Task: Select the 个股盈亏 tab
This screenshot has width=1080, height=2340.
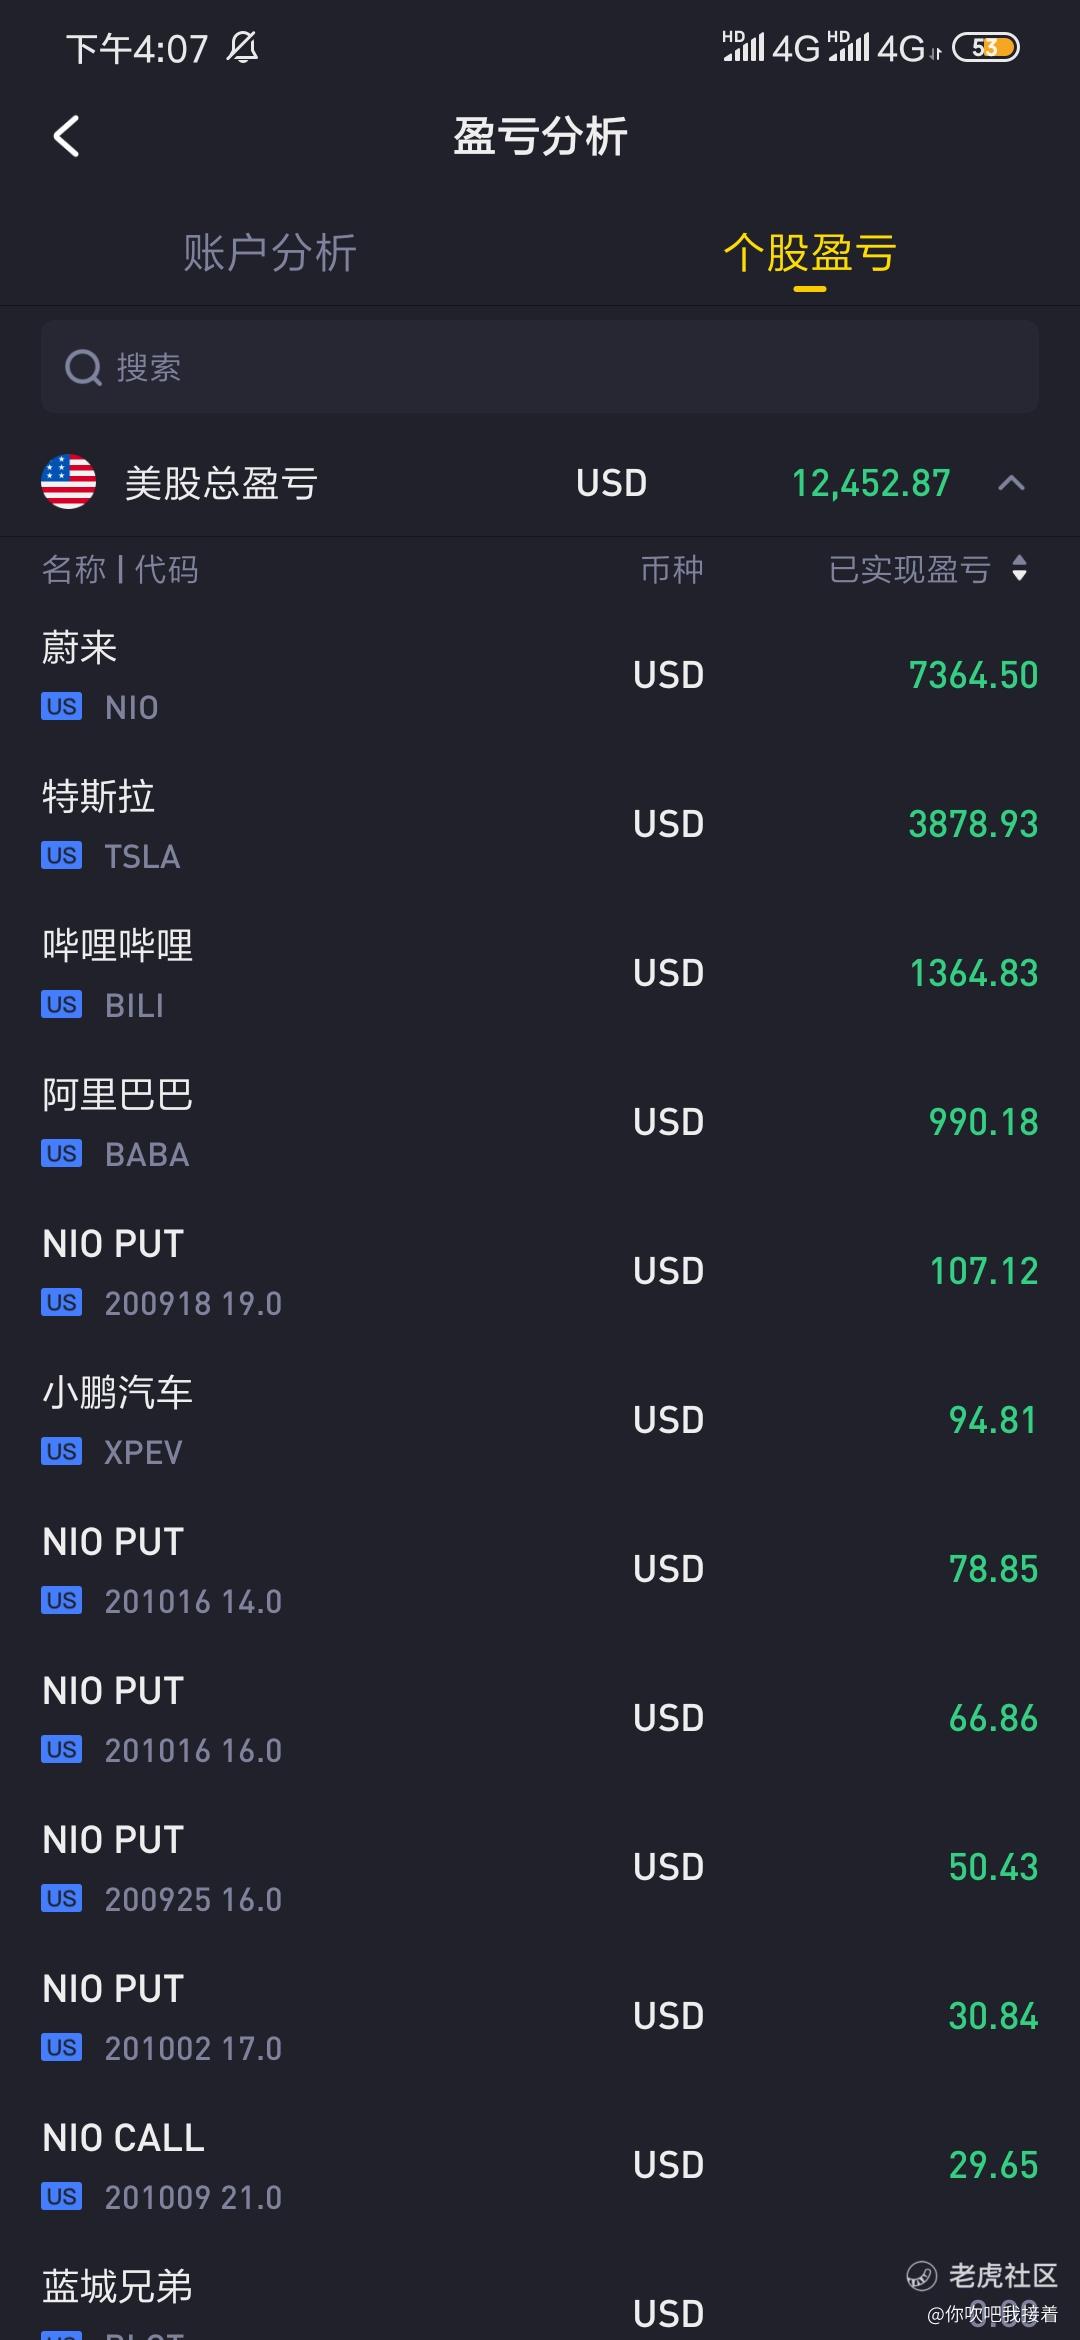Action: [x=809, y=253]
